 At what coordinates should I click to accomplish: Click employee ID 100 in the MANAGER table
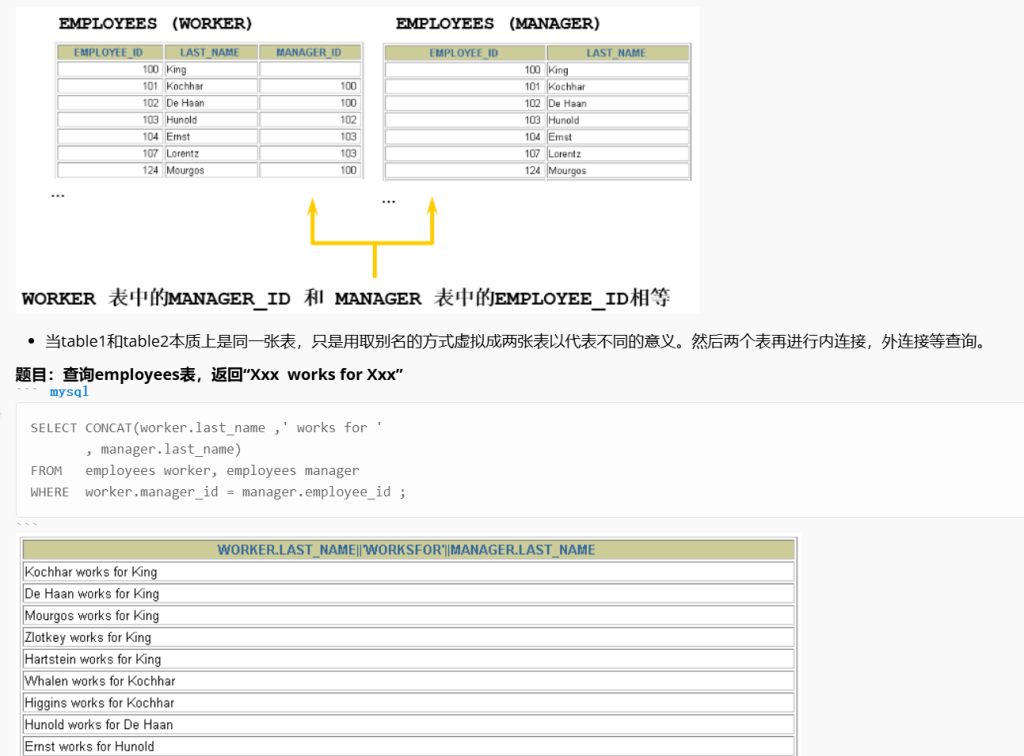[x=532, y=70]
